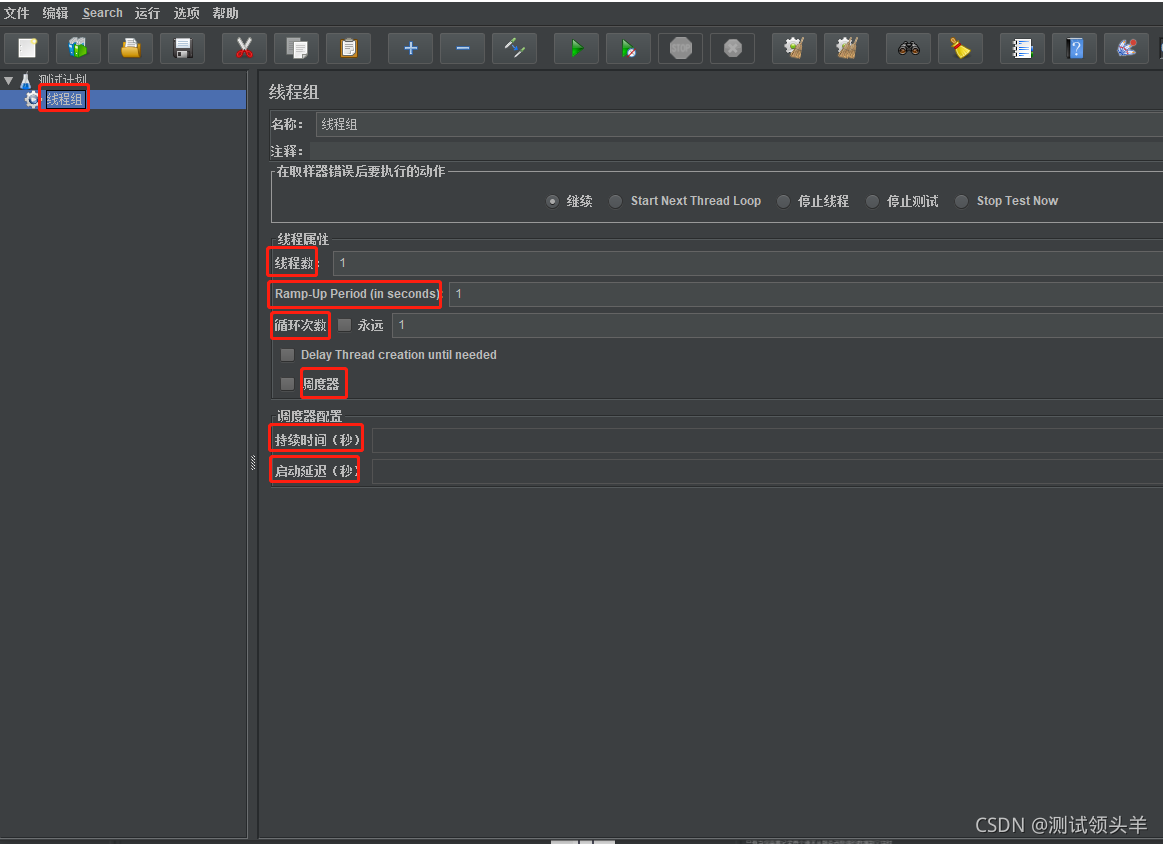Viewport: 1163px width, 844px height.
Task: Select 线程组 node in the tree
Action: pyautogui.click(x=65, y=99)
